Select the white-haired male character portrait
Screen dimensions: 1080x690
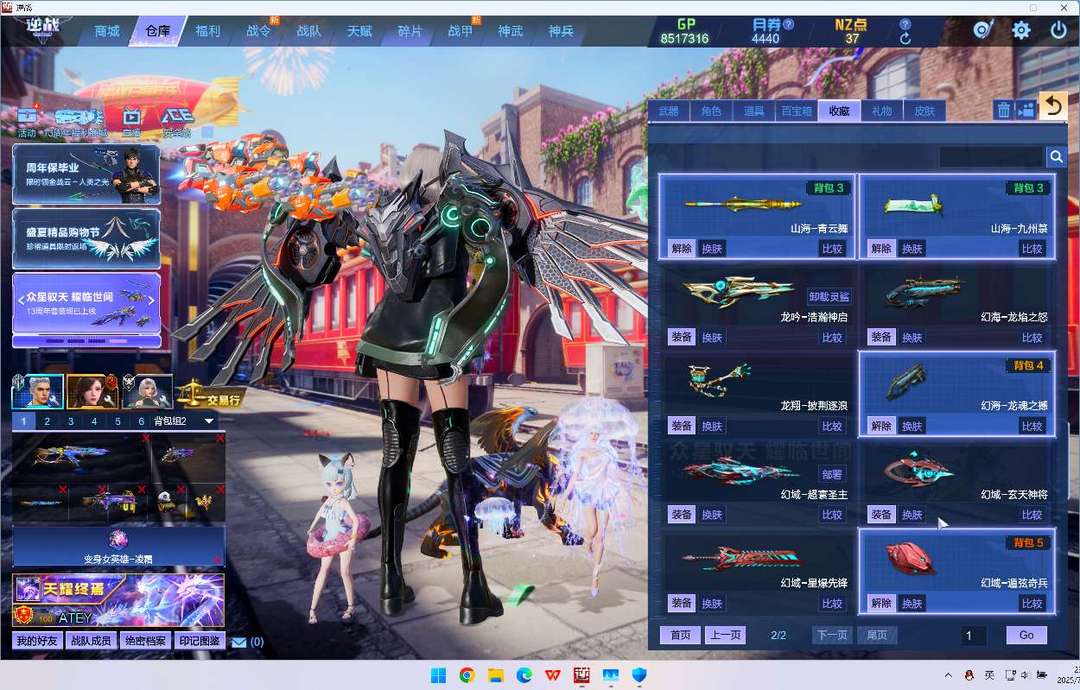tap(39, 391)
